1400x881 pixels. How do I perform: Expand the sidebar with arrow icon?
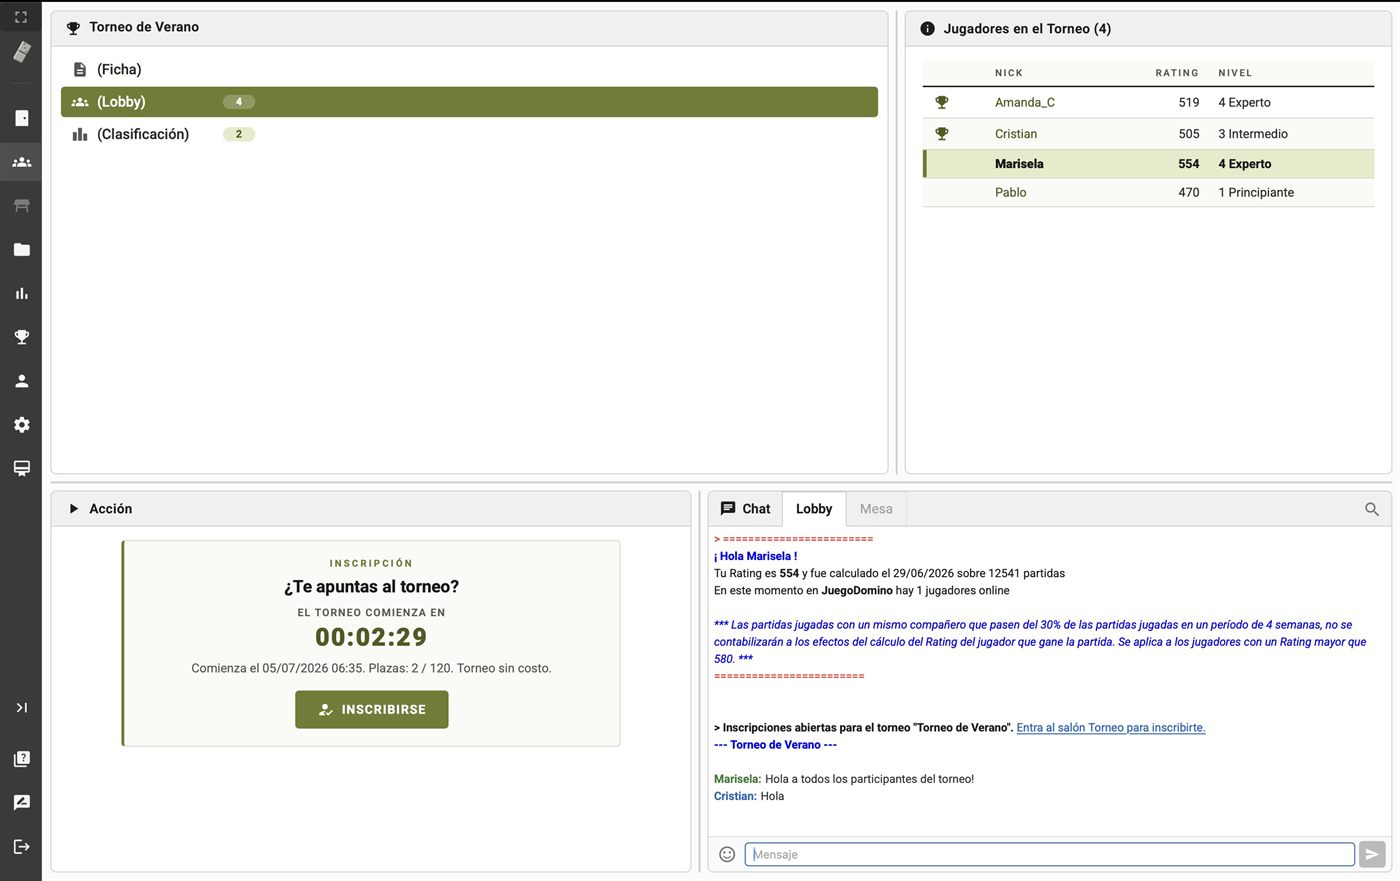point(21,708)
